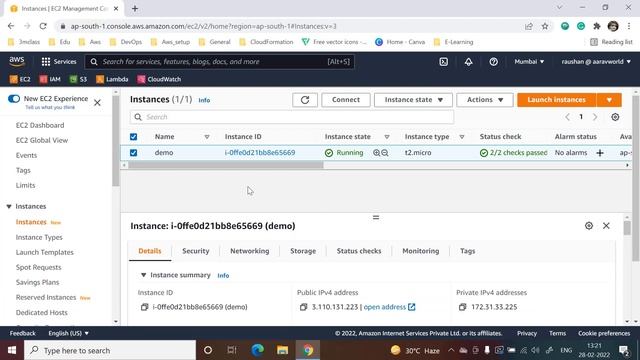Switch to Monitoring tab

pos(420,251)
